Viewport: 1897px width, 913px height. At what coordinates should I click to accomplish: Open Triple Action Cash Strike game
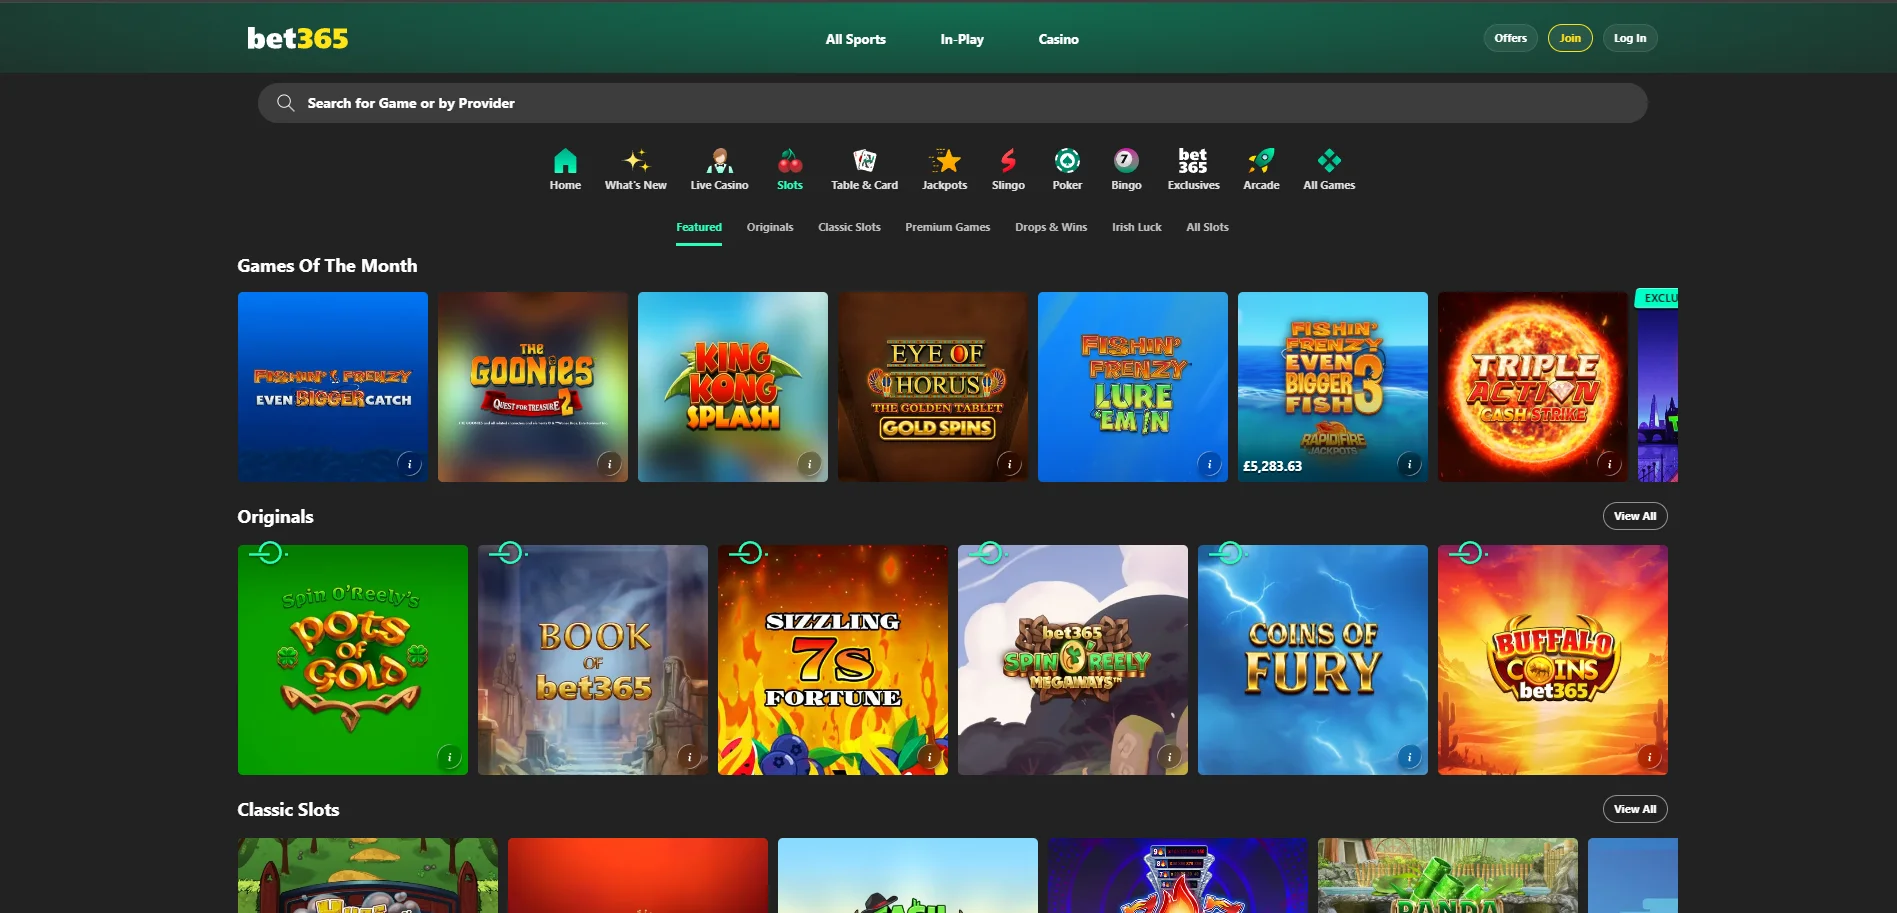tap(1533, 387)
